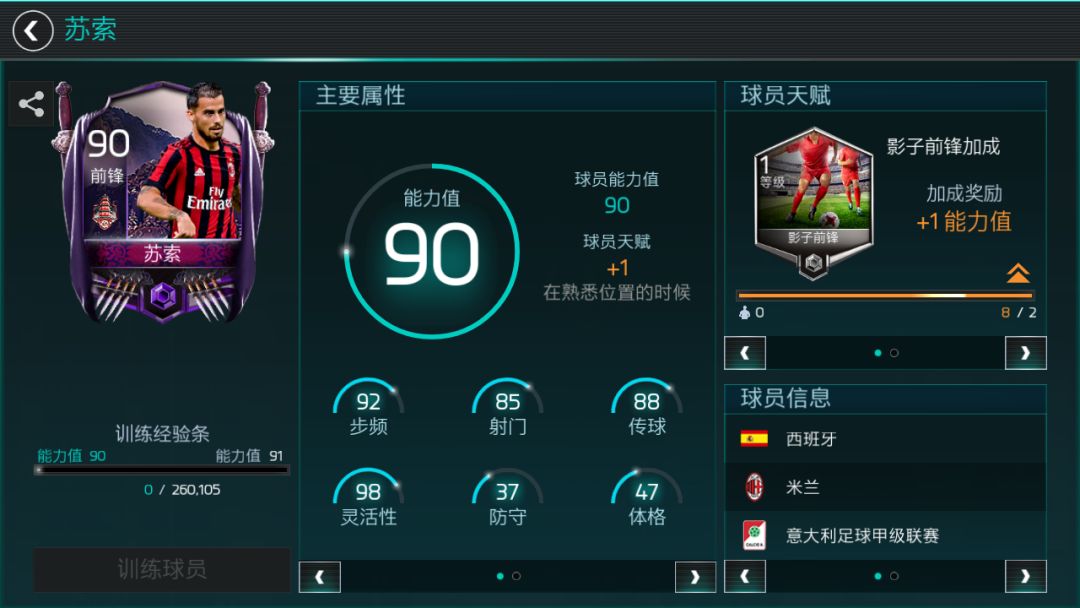Go to the previous 球员天赋 talent

tap(745, 353)
